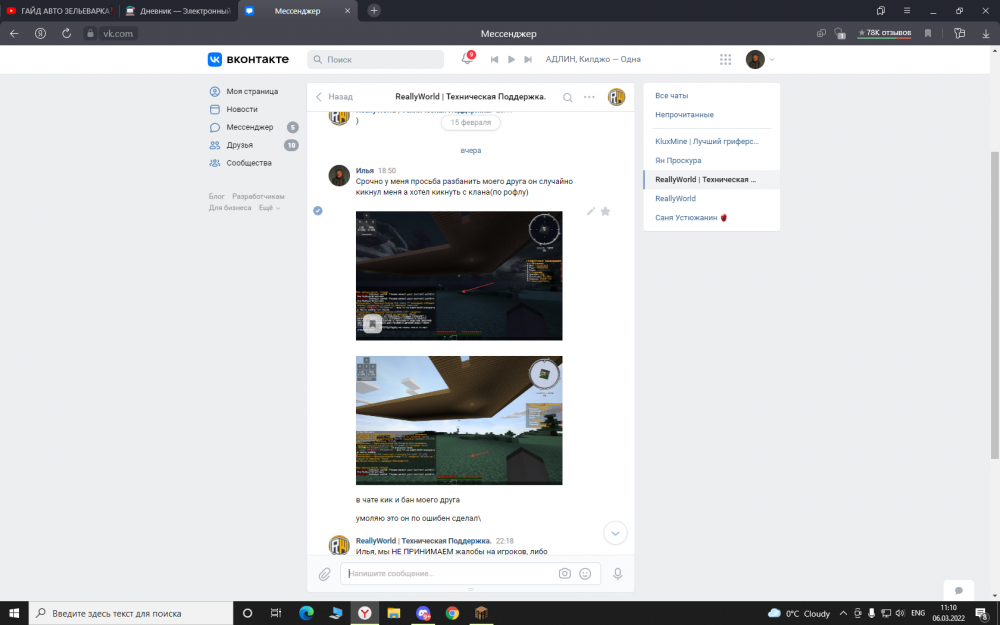Go back with Назад button
Image resolution: width=1000 pixels, height=625 pixels.
[334, 97]
